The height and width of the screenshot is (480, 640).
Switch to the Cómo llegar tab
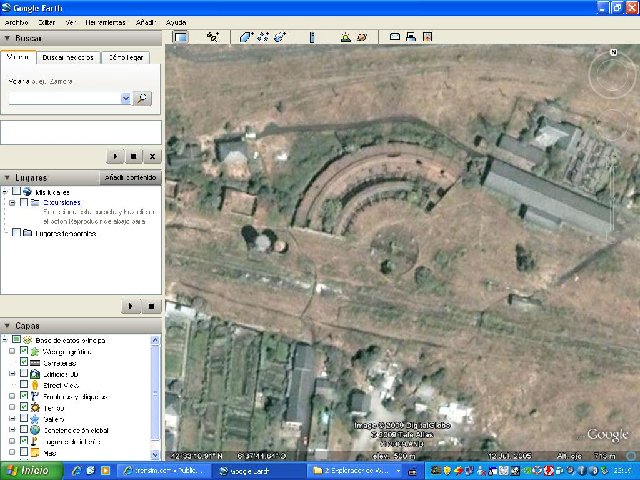(125, 57)
